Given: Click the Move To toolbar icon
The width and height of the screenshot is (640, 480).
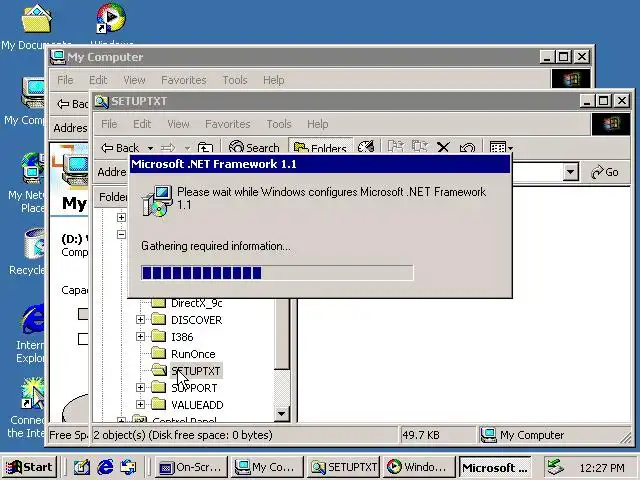Looking at the screenshot, I should (x=395, y=147).
